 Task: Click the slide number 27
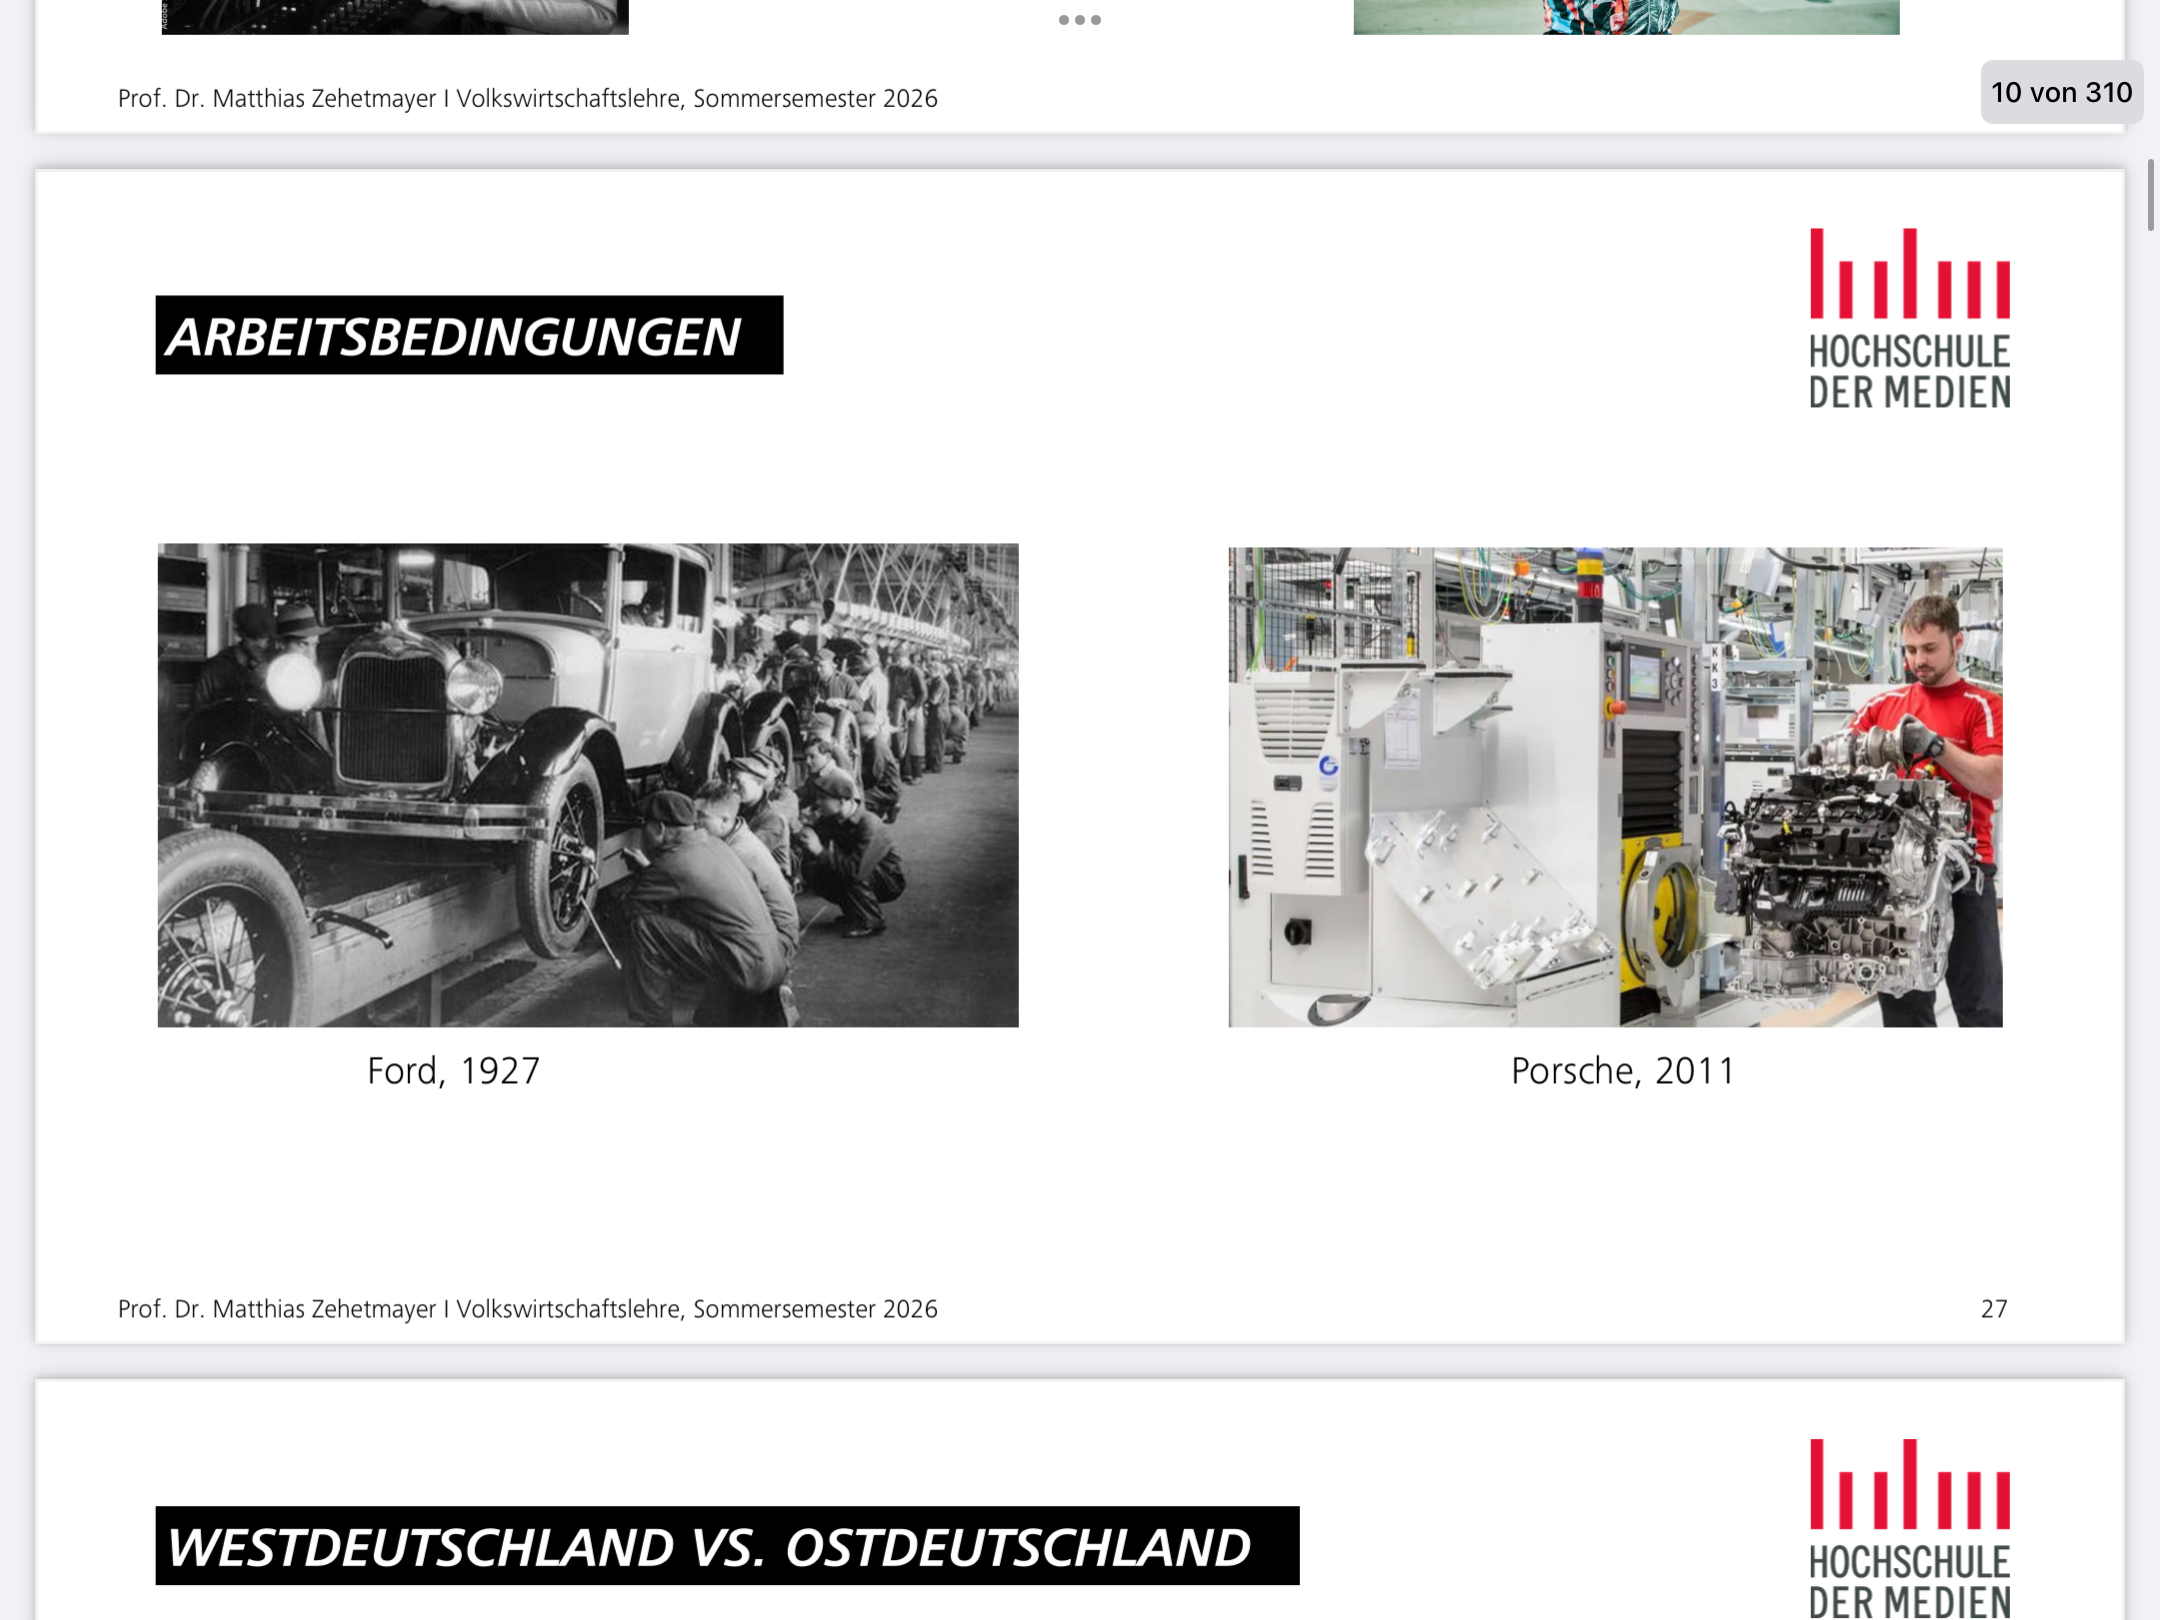(1994, 1309)
